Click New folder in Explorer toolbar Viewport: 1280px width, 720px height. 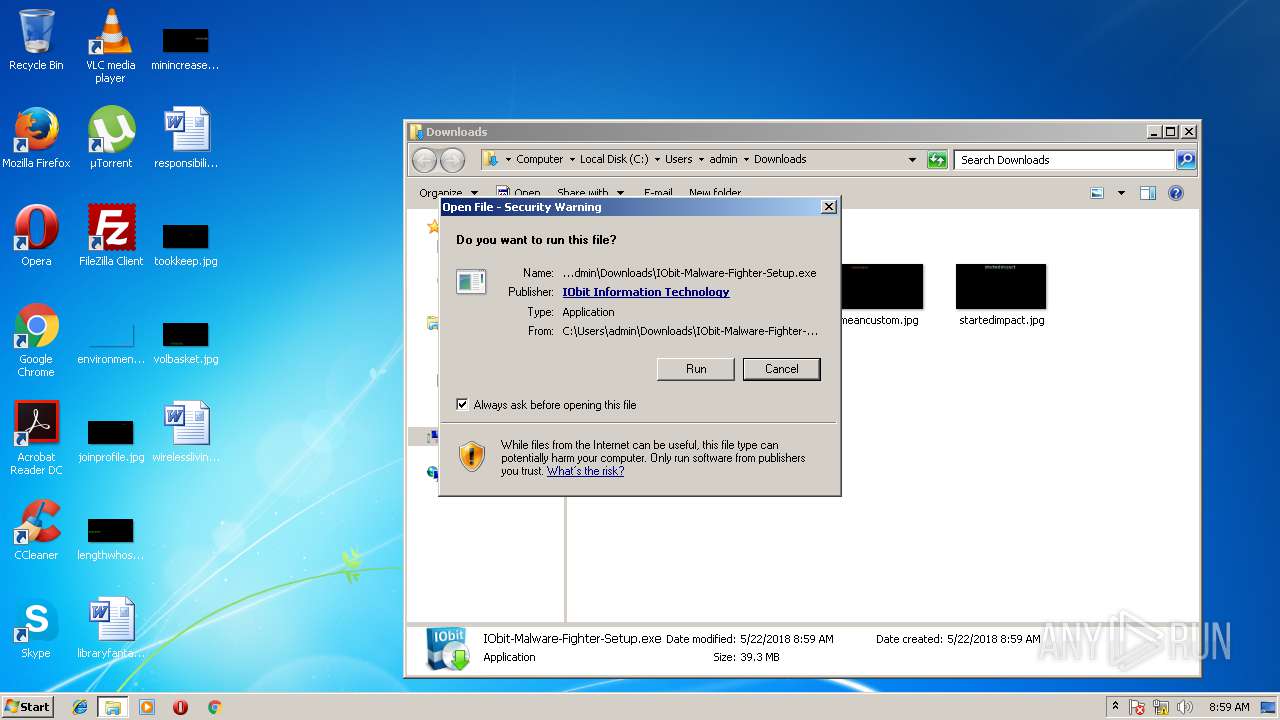tap(715, 193)
